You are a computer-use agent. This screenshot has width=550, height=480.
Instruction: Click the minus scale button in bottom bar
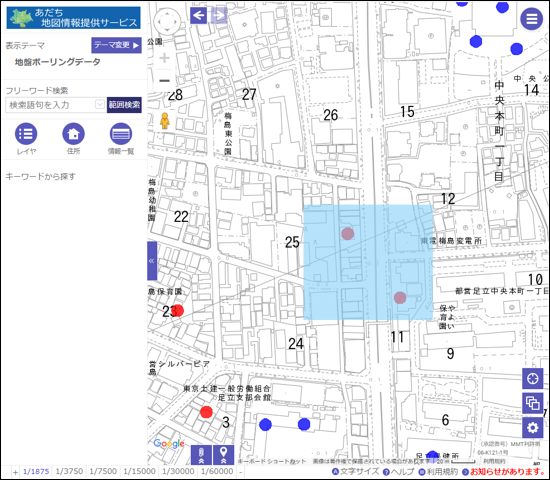point(240,472)
